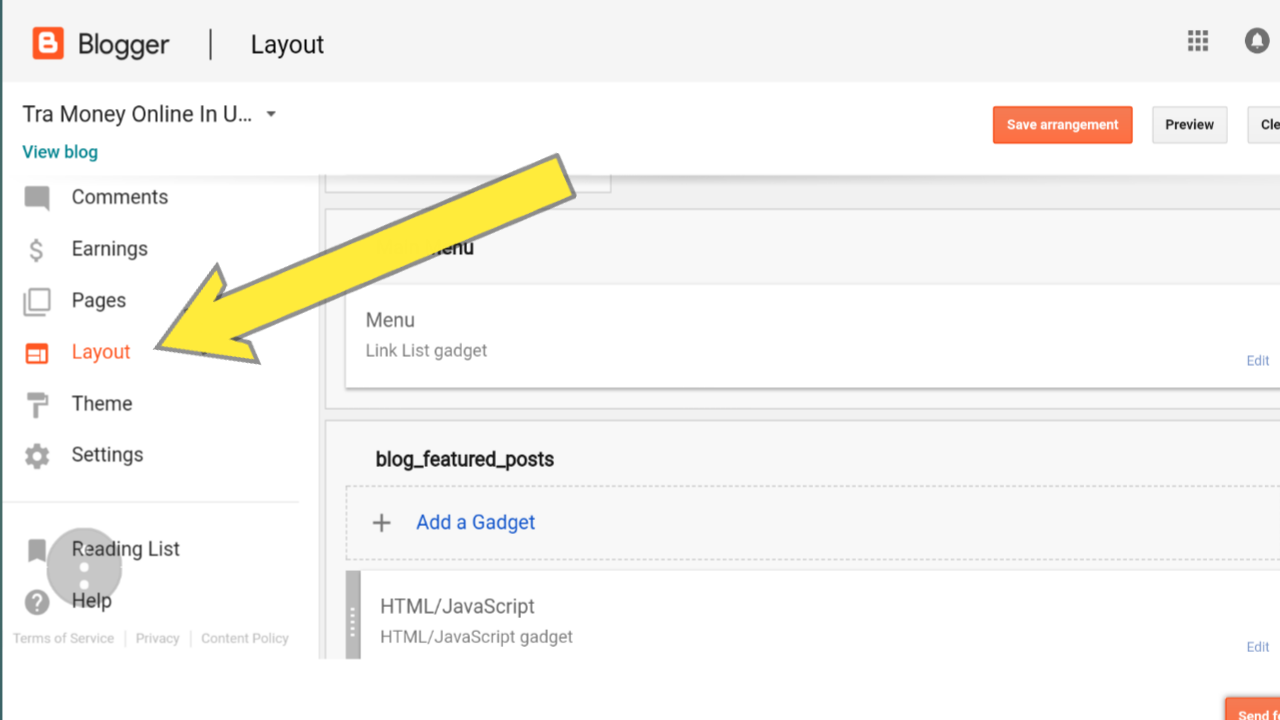Open the Google apps grid
The width and height of the screenshot is (1280, 720).
pos(1198,41)
